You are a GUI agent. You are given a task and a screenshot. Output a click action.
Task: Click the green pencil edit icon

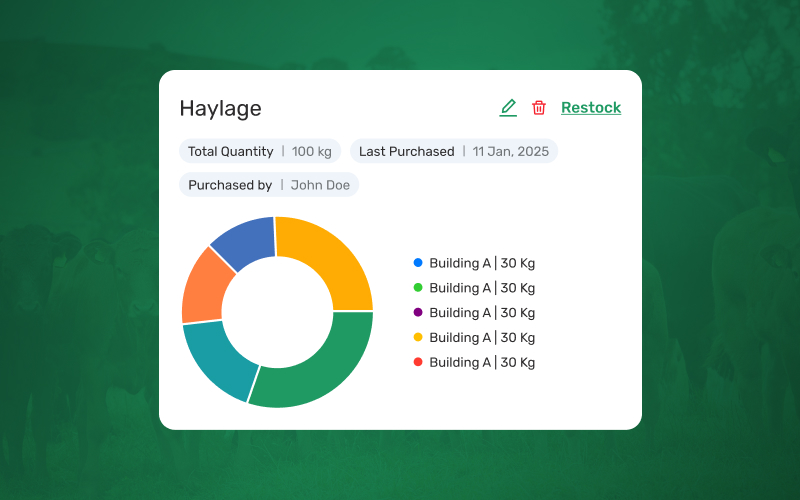click(x=508, y=108)
